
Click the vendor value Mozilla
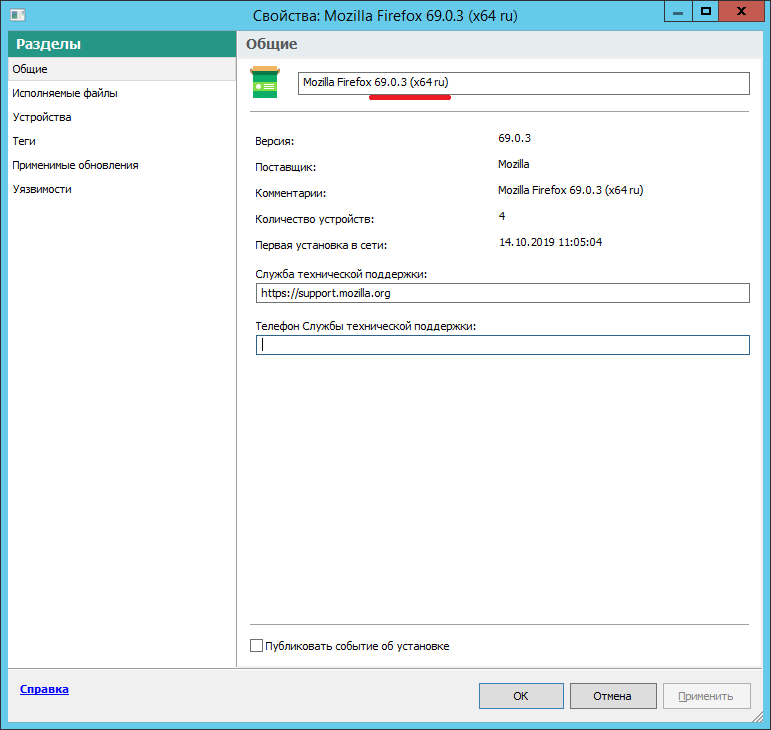(513, 164)
